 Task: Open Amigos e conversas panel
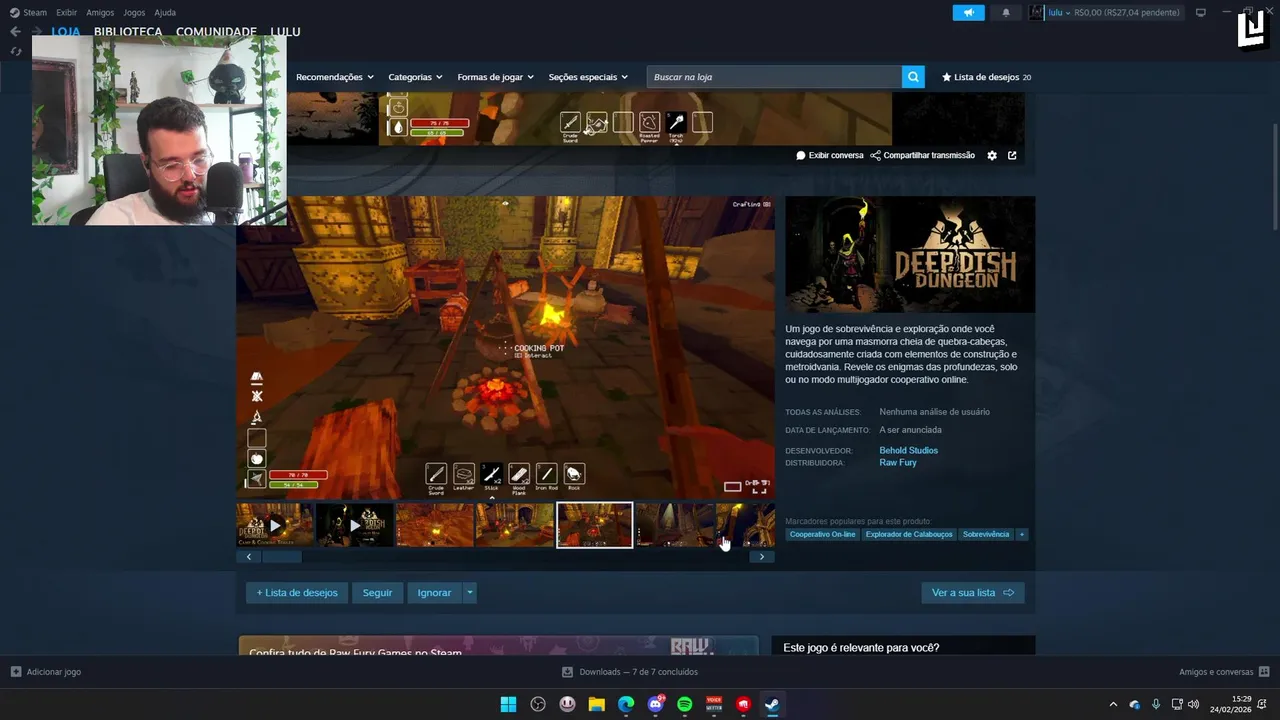click(x=1224, y=672)
